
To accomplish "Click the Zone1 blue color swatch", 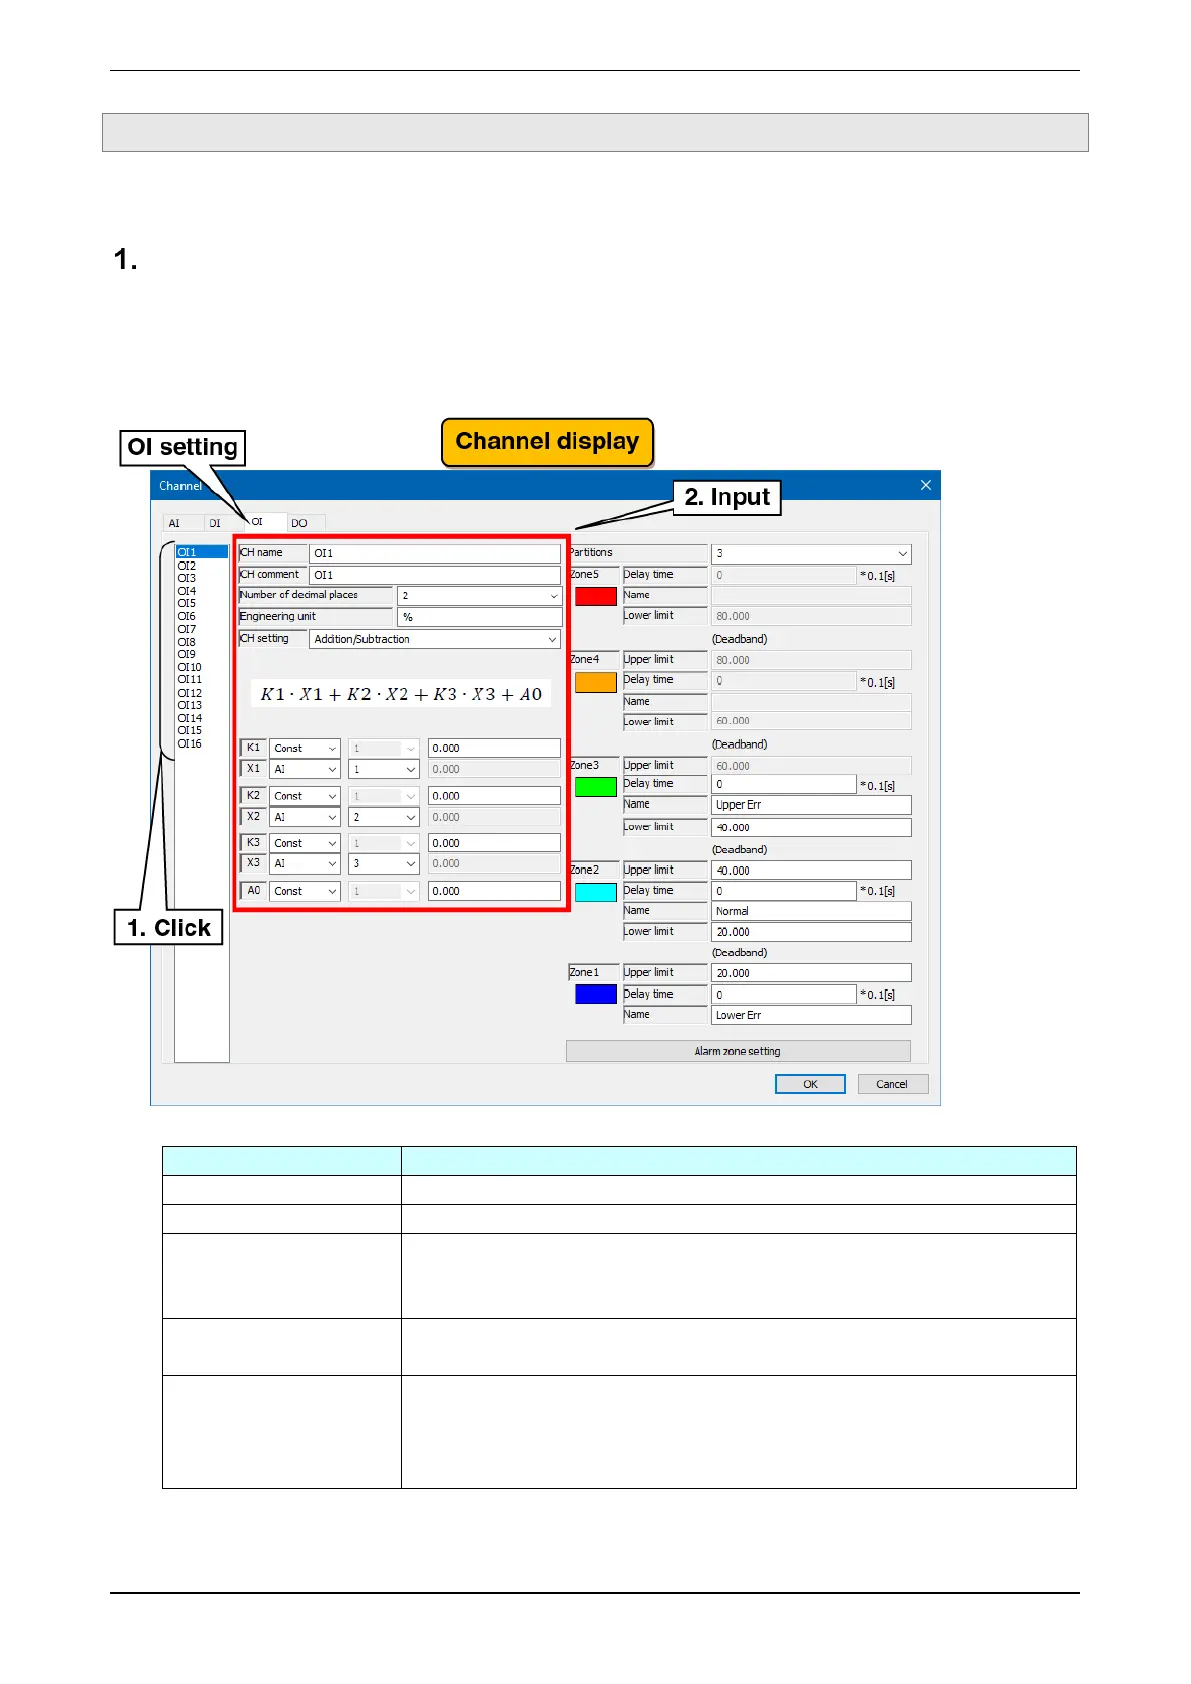I will pyautogui.click(x=596, y=994).
